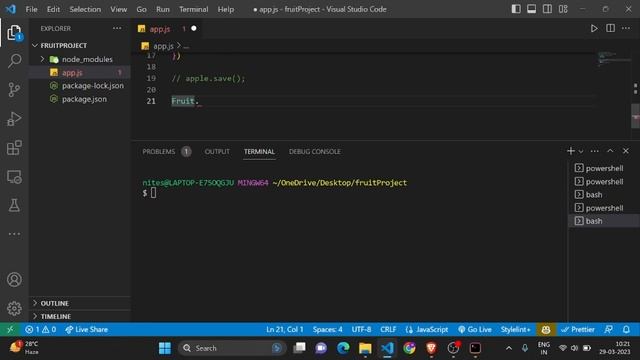Open the View menu
Viewport: 640px width, 360px height.
click(118, 9)
